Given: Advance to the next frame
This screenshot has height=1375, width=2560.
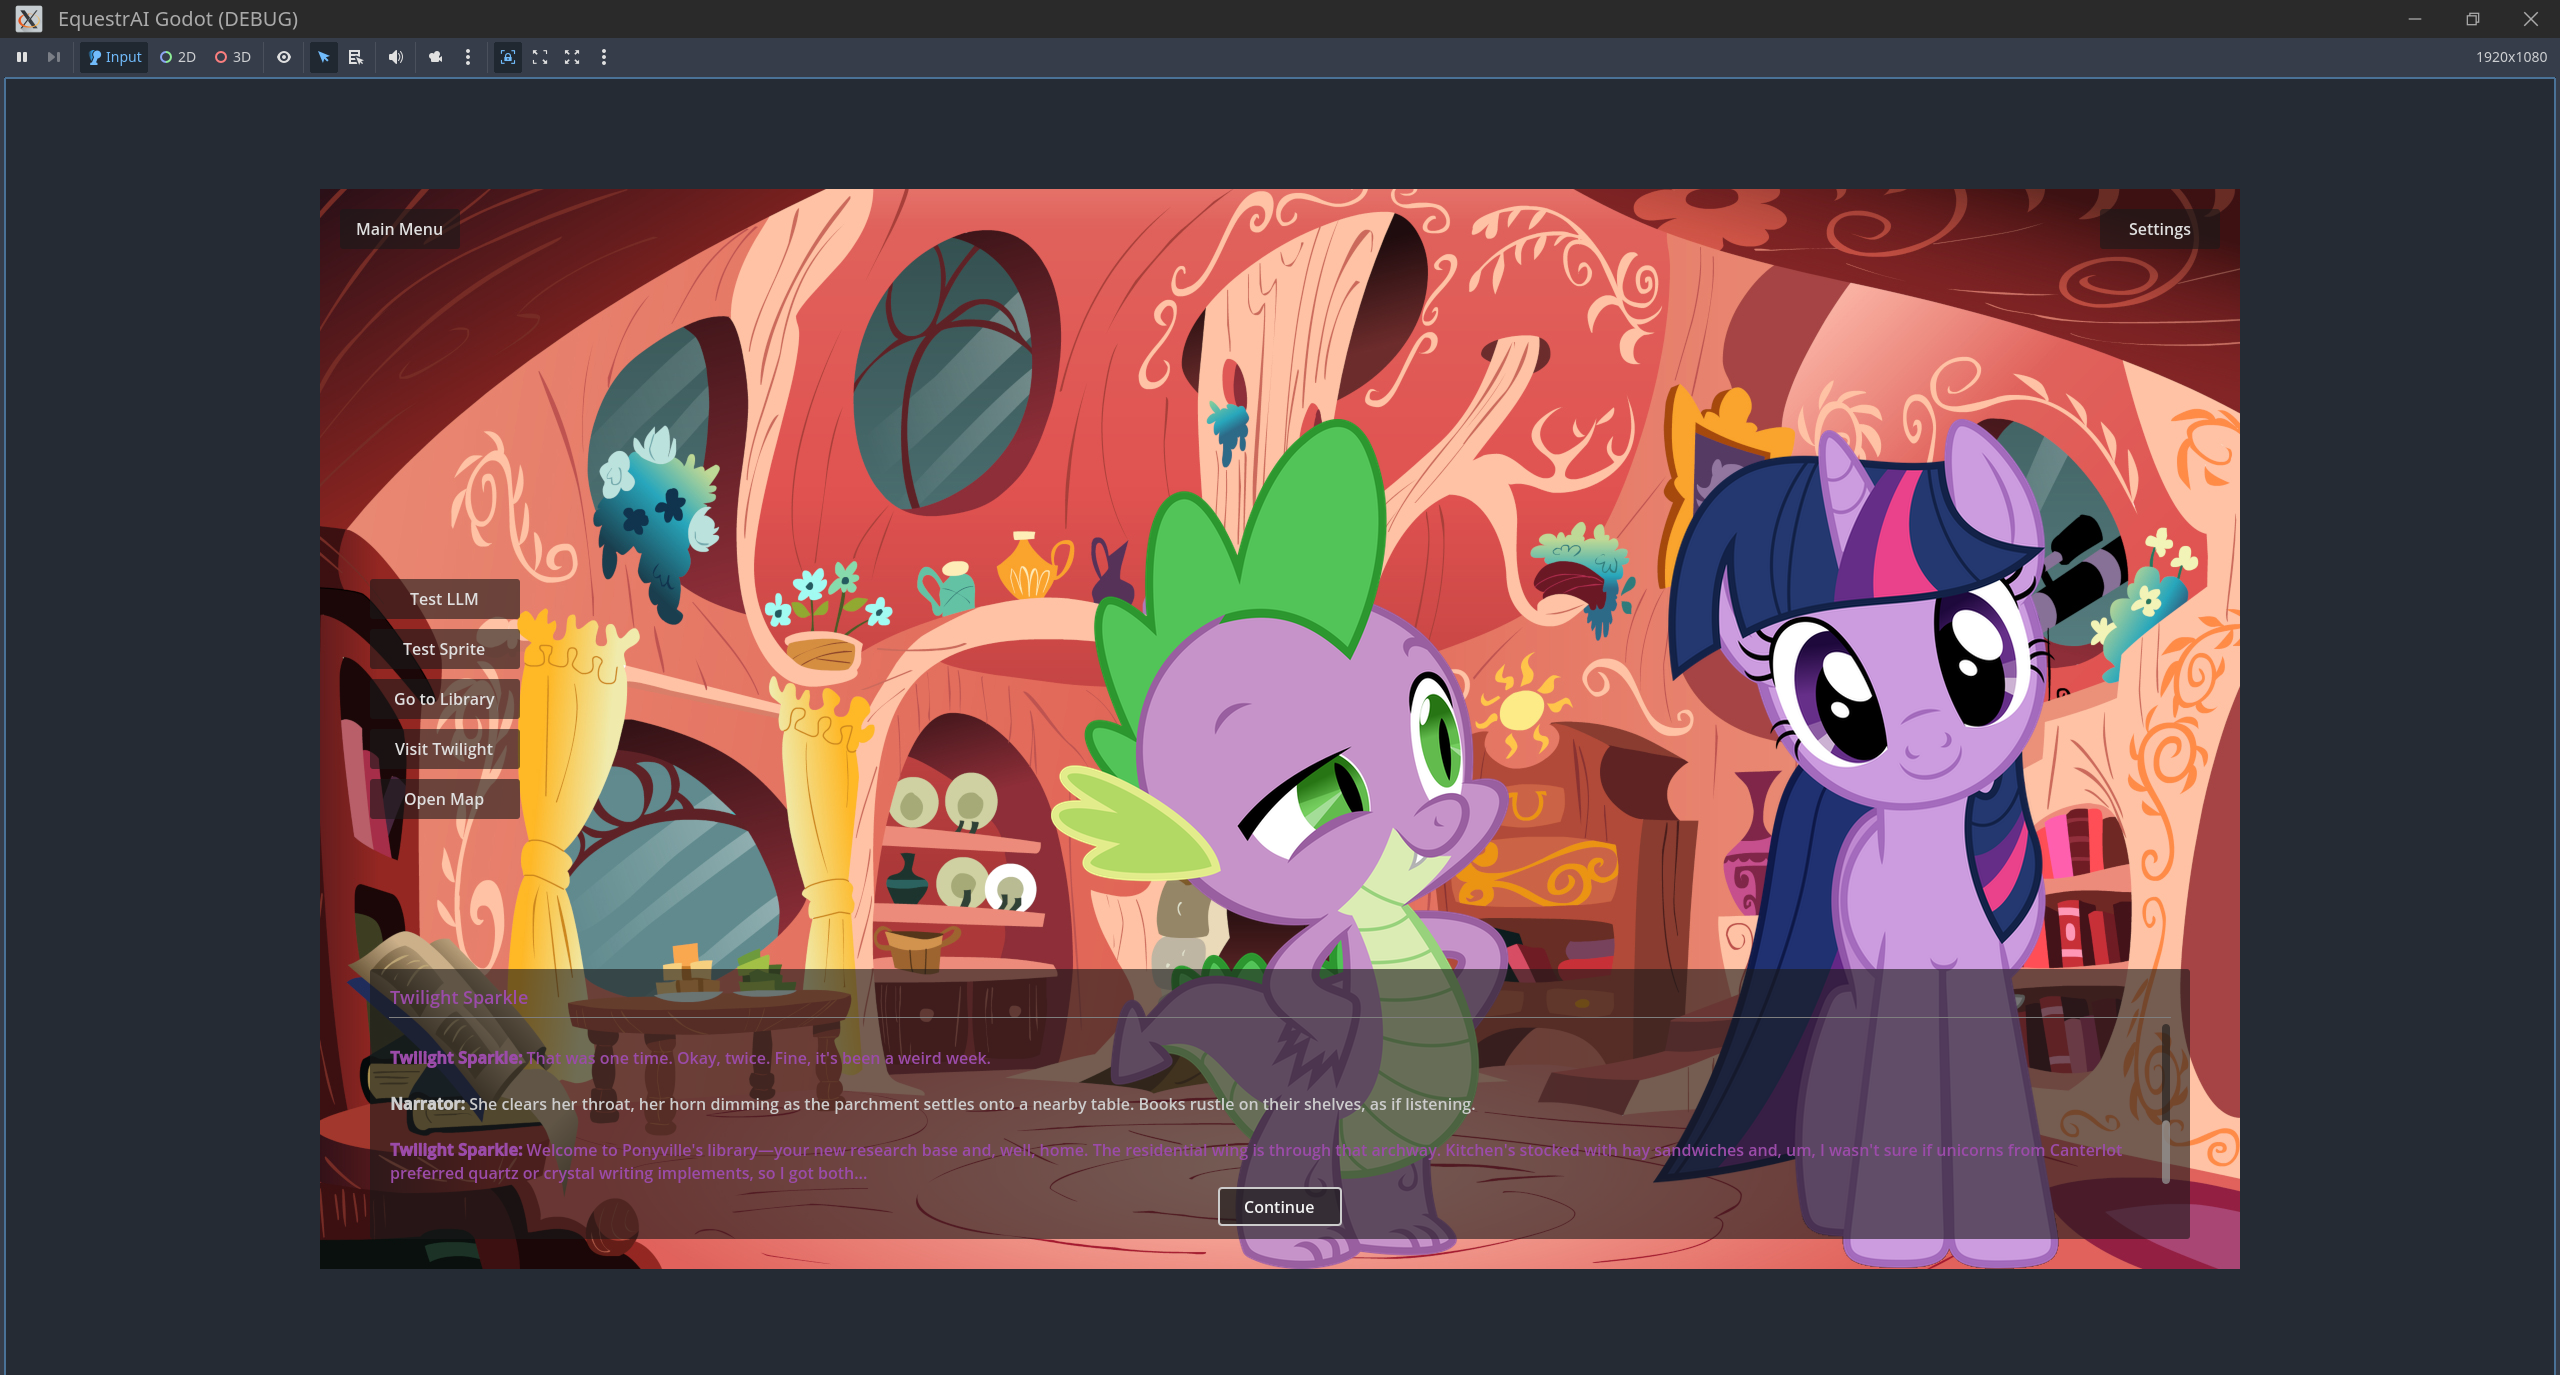Looking at the screenshot, I should click(x=54, y=57).
